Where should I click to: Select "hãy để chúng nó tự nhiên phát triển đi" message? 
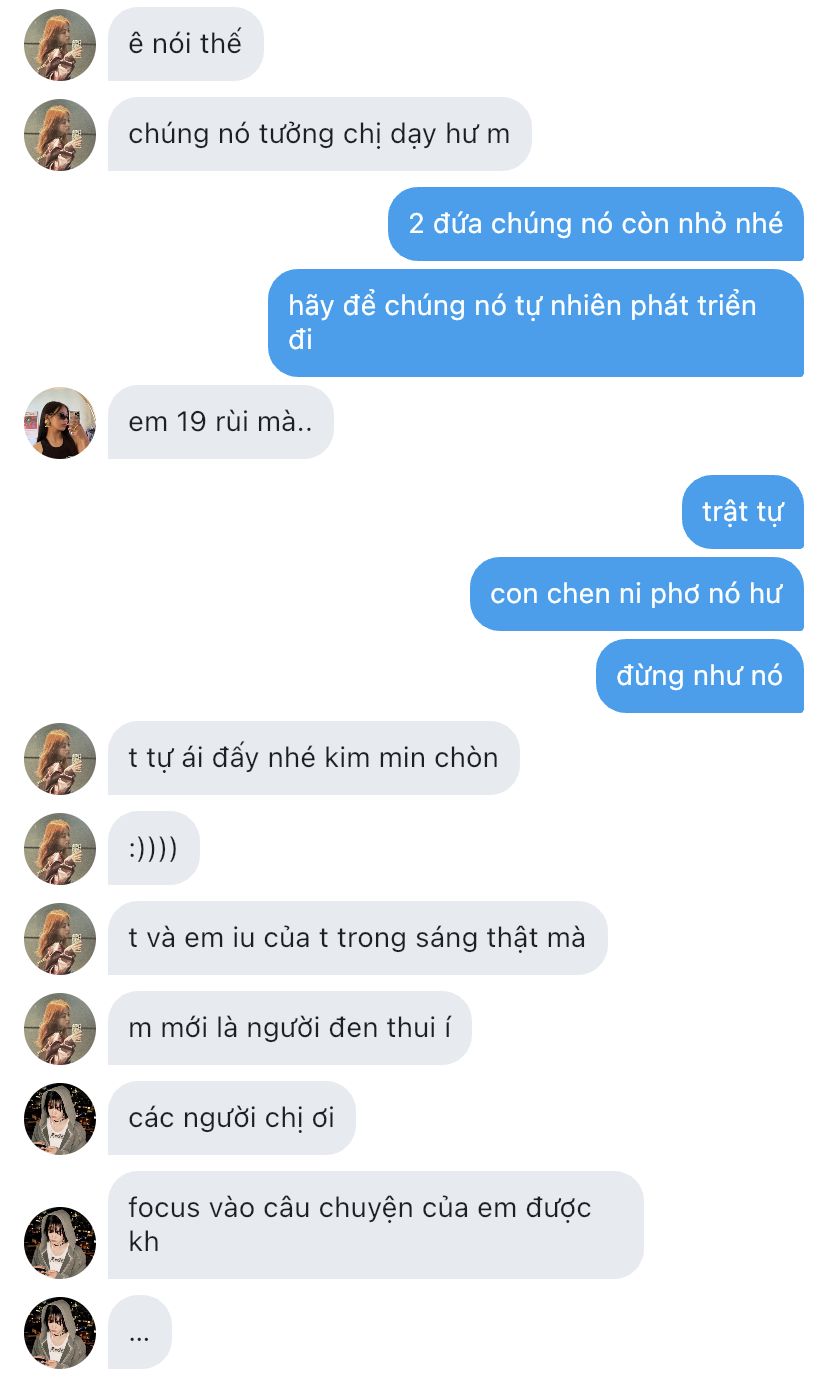click(536, 323)
